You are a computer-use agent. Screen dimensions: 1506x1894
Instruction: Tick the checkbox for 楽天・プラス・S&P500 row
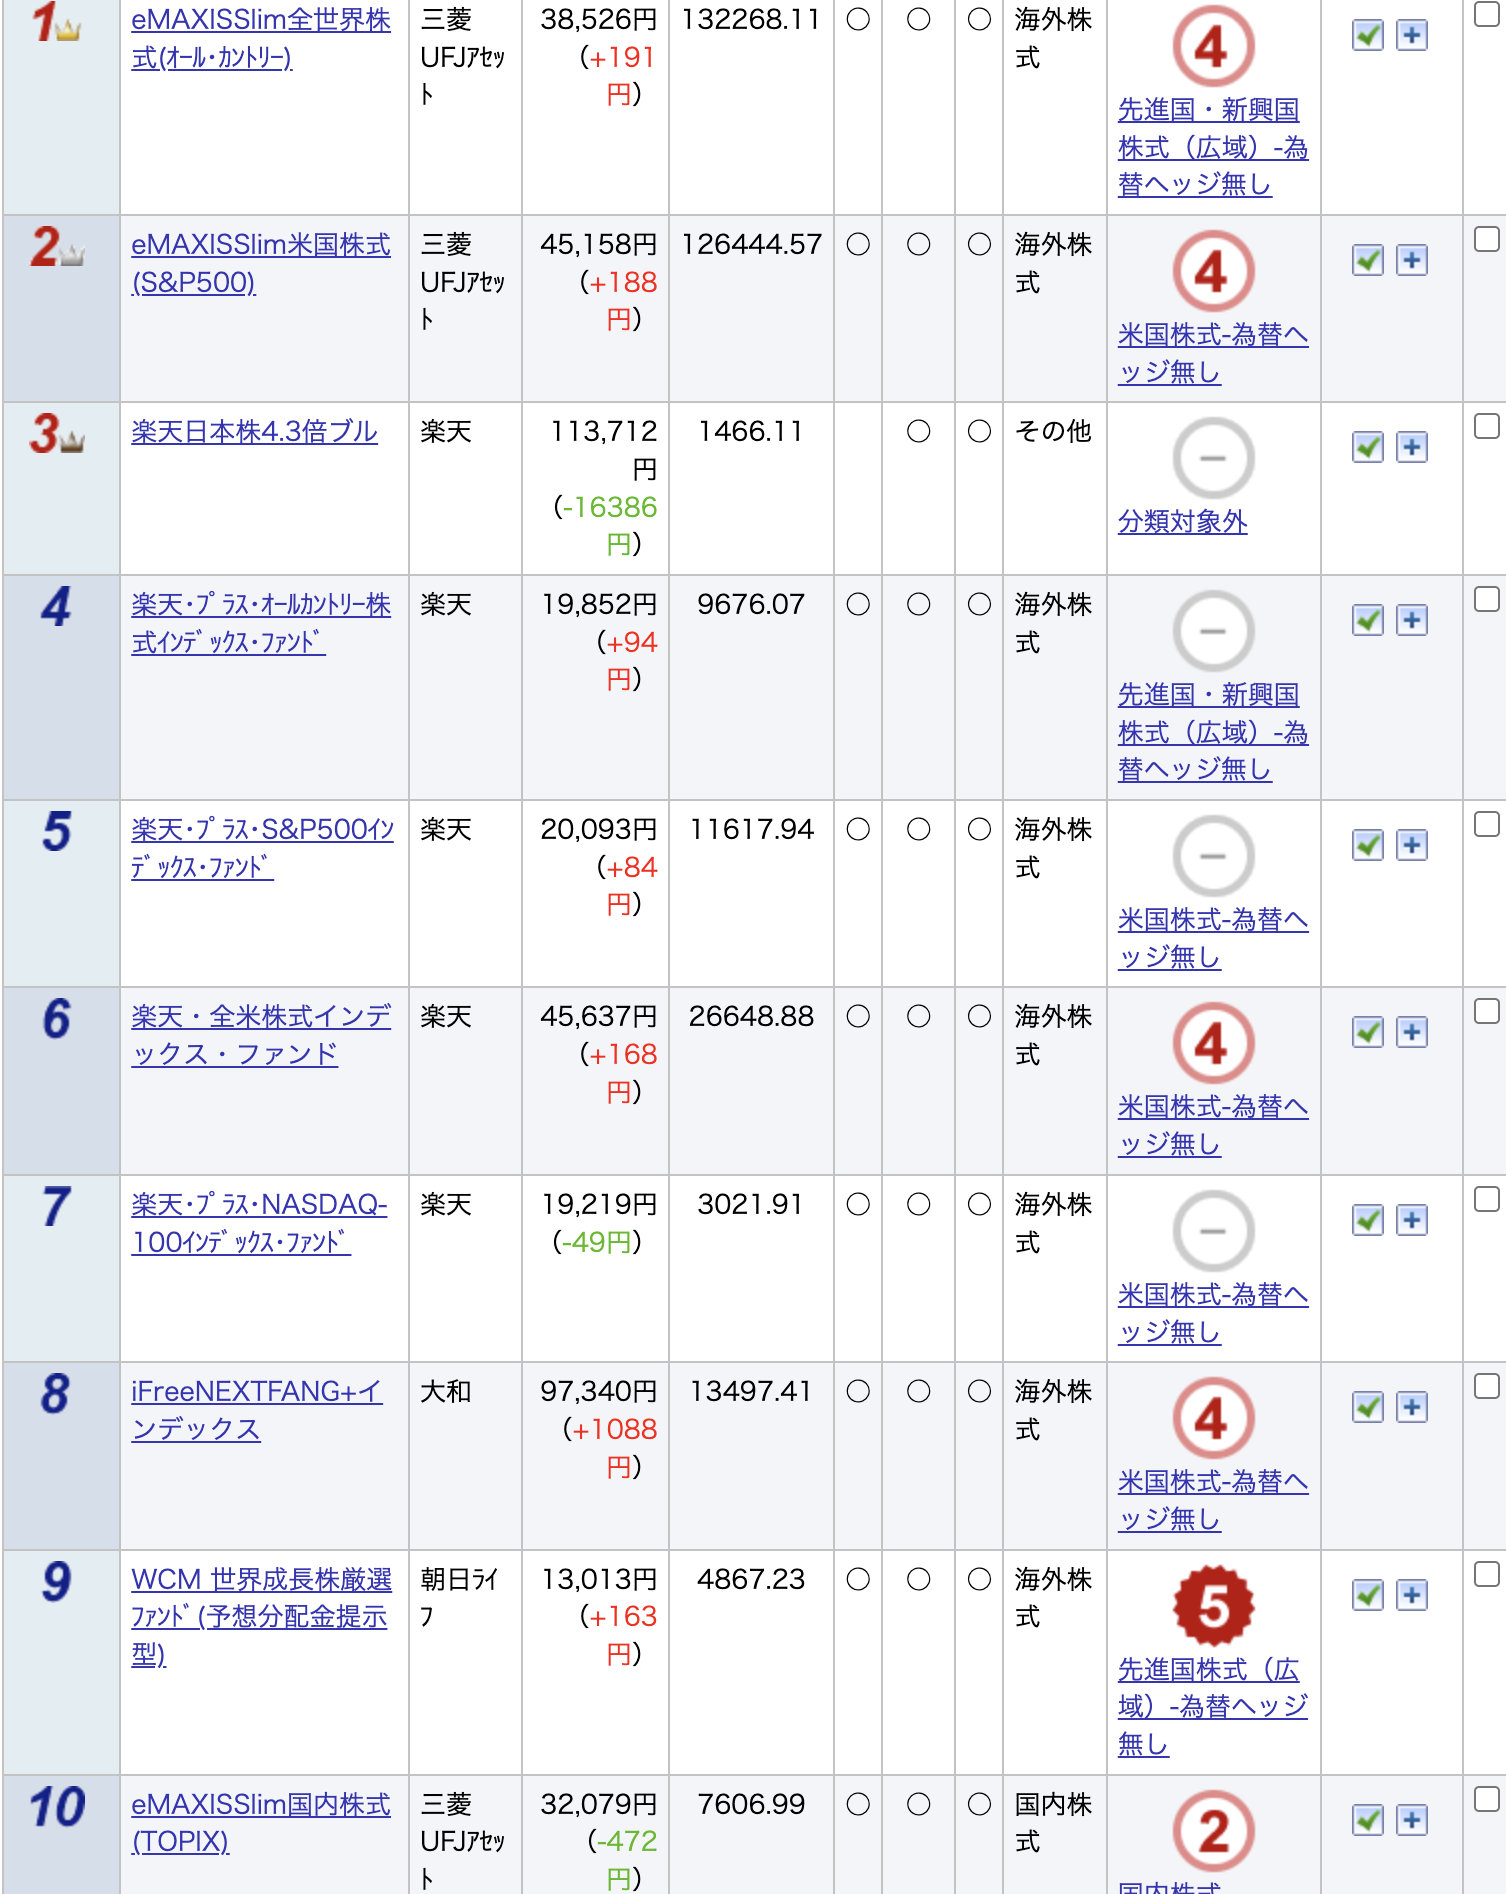pos(1487,824)
